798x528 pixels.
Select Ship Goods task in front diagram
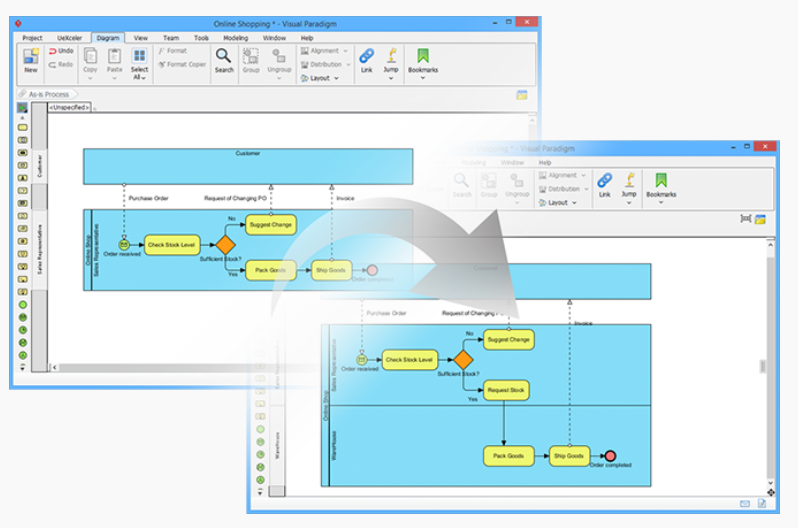pos(569,456)
